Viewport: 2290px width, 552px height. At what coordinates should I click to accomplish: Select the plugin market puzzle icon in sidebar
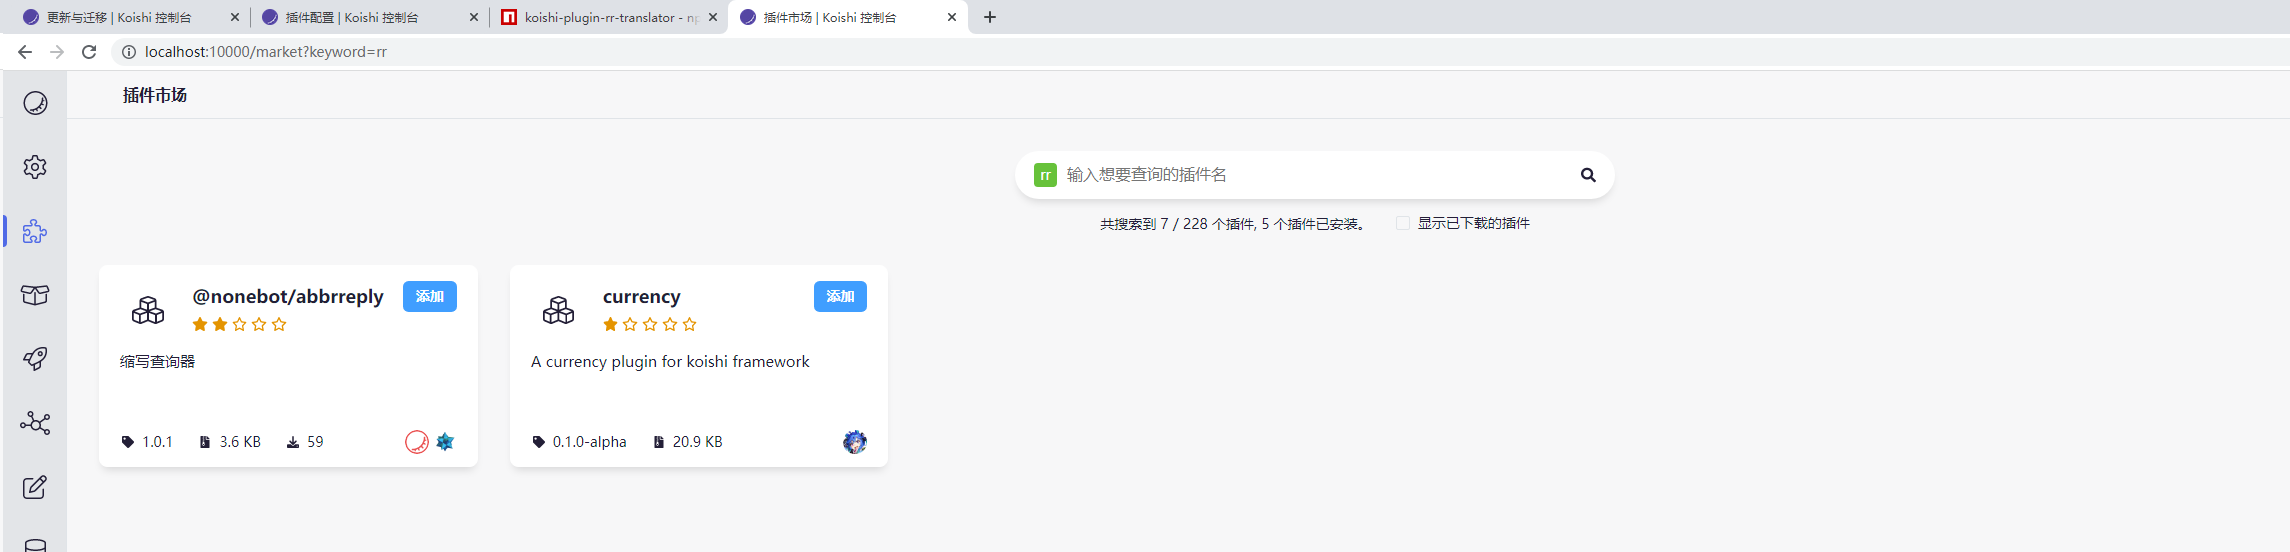click(x=35, y=231)
